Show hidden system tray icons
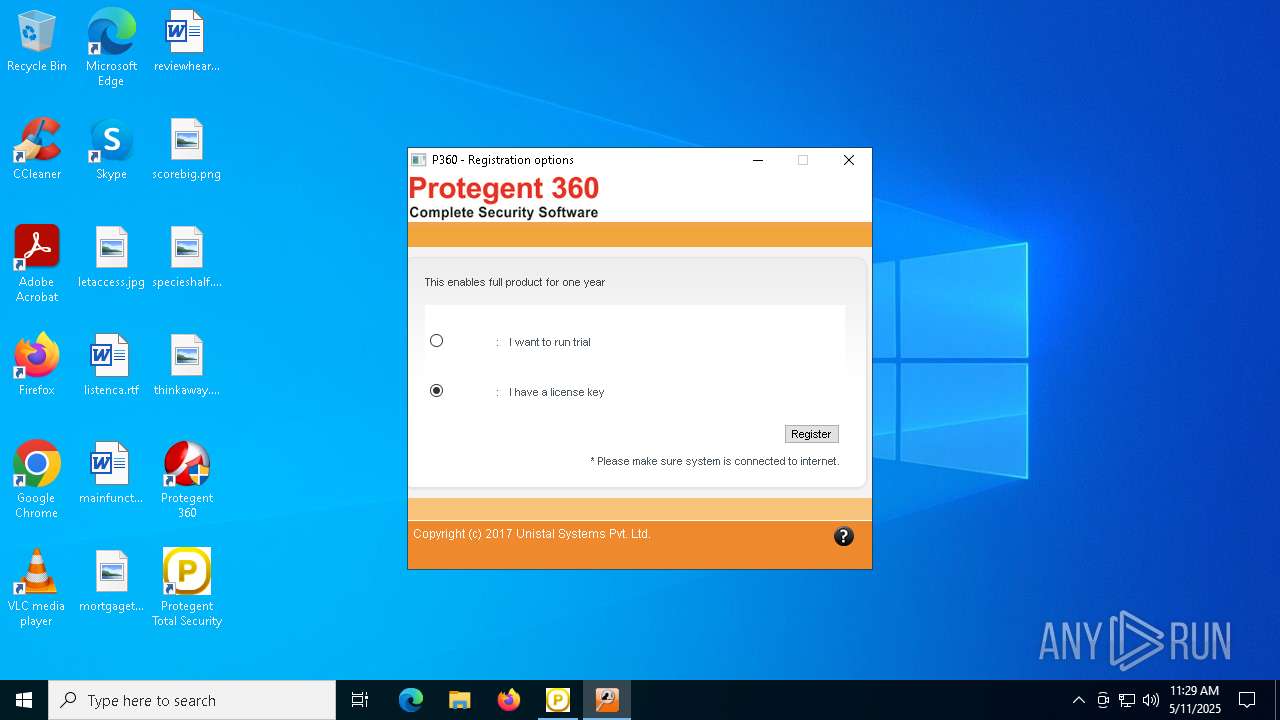Viewport: 1280px width, 720px height. click(x=1078, y=700)
